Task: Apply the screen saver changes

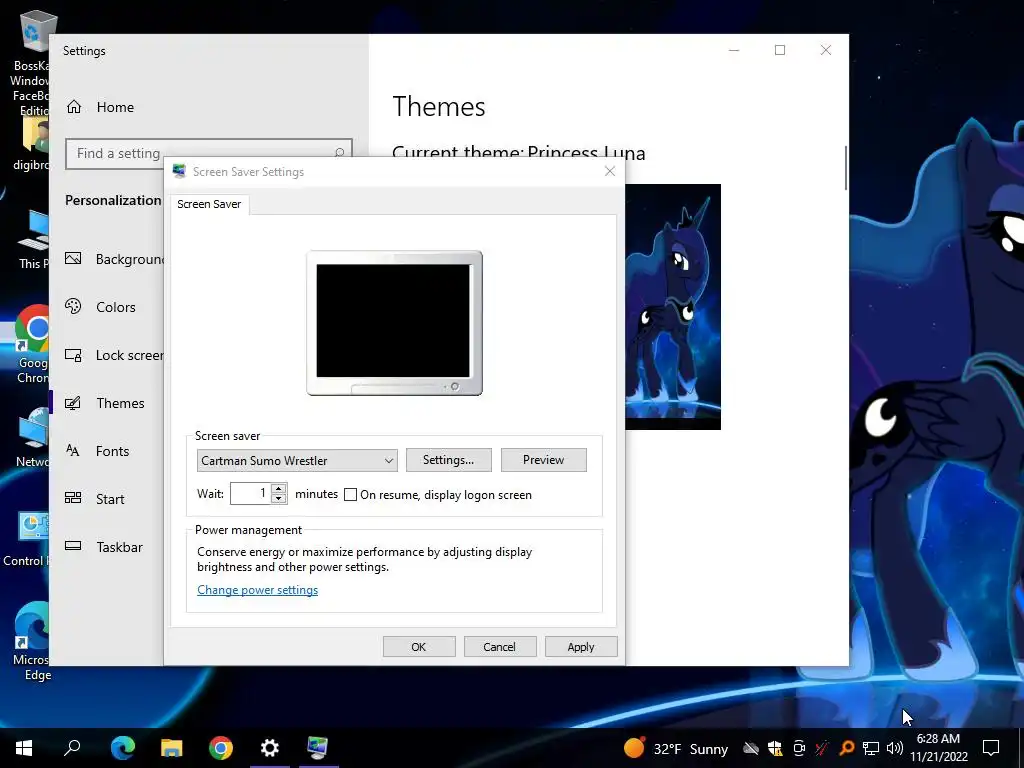Action: 581,647
